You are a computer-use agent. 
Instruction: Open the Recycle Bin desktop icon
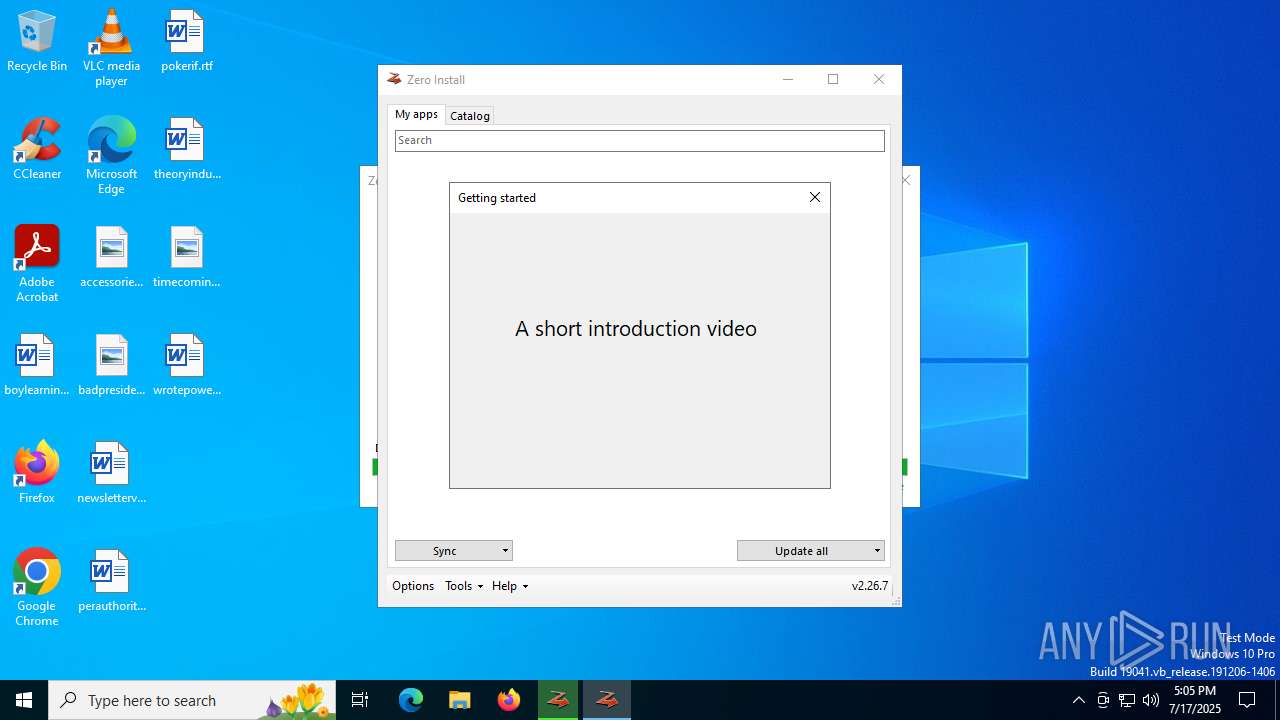[x=37, y=42]
